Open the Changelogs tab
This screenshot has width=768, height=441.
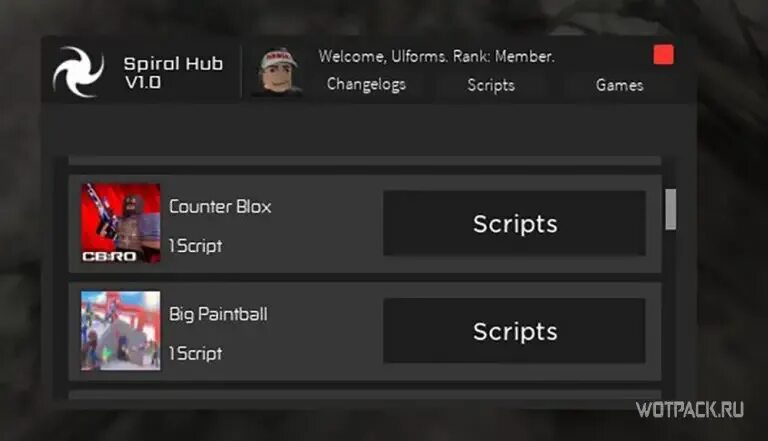click(366, 84)
